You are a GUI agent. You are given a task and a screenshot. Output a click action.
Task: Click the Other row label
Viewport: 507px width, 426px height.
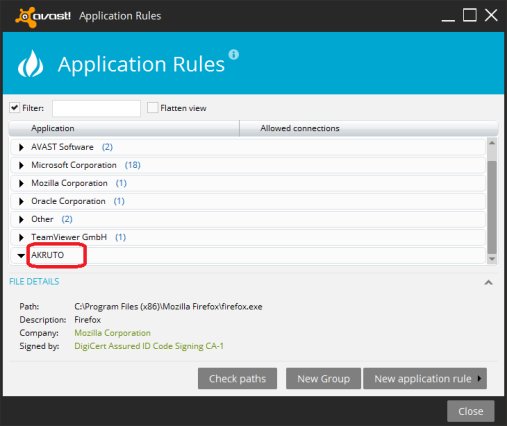click(42, 219)
